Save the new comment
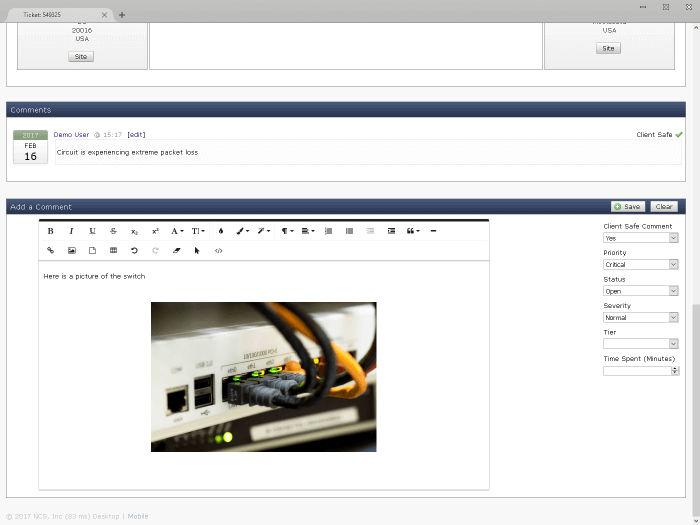This screenshot has width=700, height=525. [628, 206]
